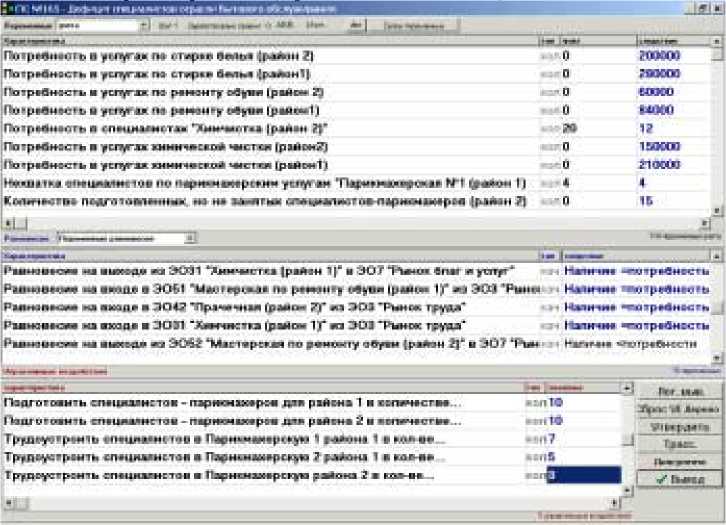
Task: Open the Равновесия filter combo box dropdown
Action: point(189,238)
